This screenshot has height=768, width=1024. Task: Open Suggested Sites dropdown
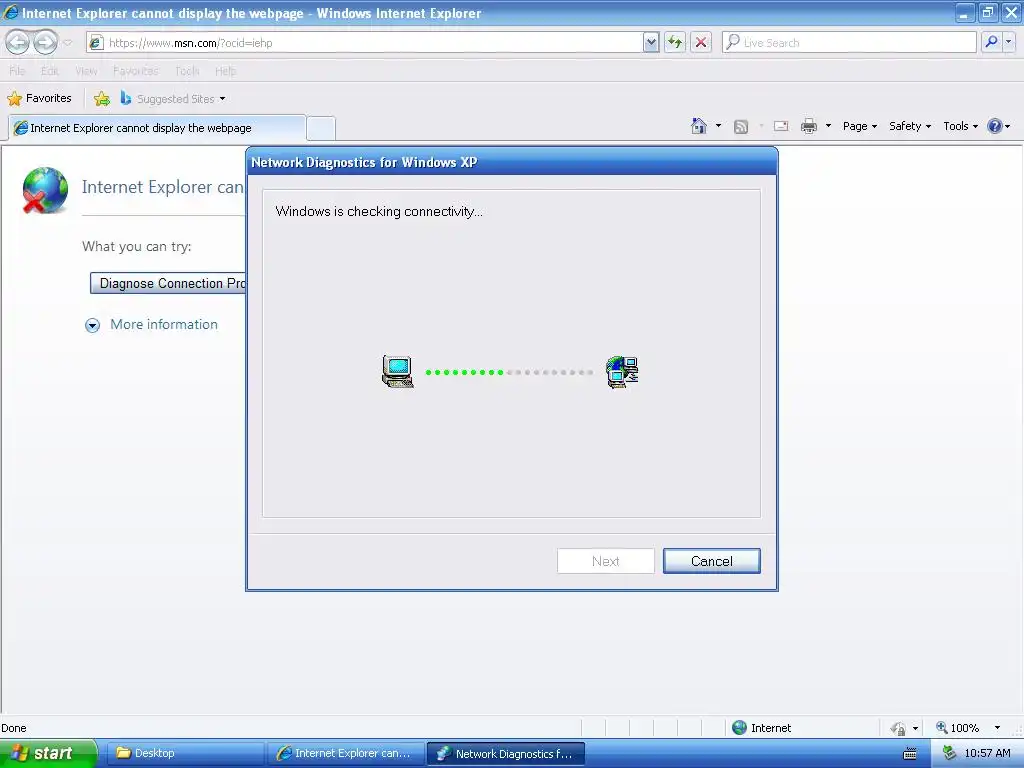tap(173, 99)
